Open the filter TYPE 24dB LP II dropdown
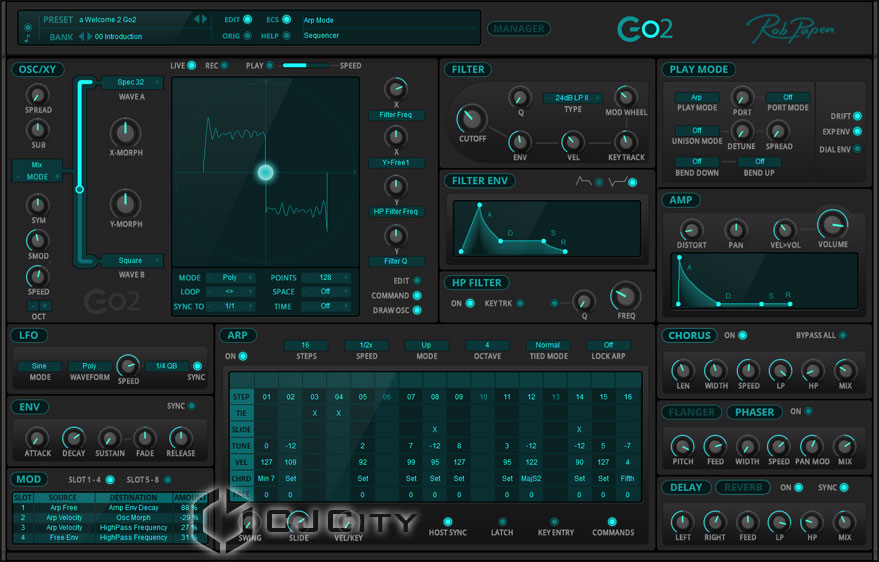Viewport: 879px width, 562px height. coord(572,97)
